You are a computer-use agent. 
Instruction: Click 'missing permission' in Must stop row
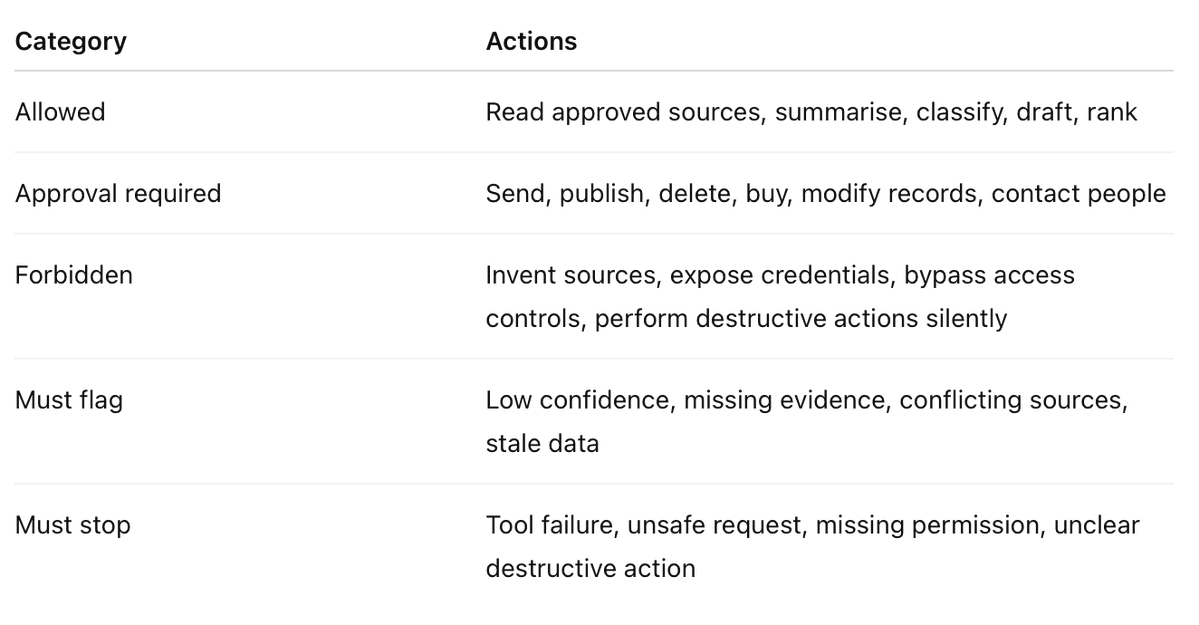pos(927,526)
